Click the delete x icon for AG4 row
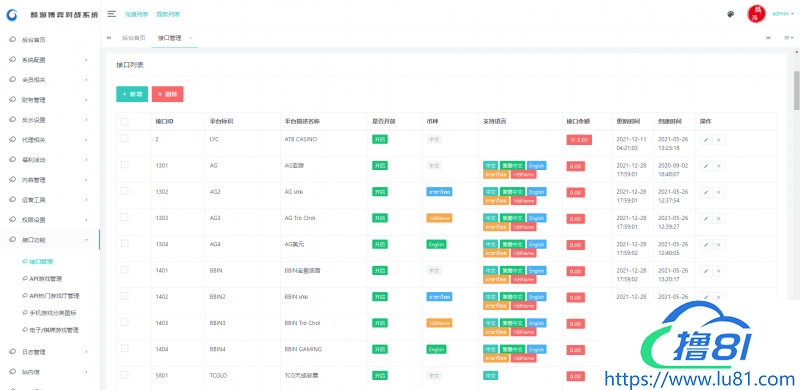The image size is (800, 390). (718, 245)
